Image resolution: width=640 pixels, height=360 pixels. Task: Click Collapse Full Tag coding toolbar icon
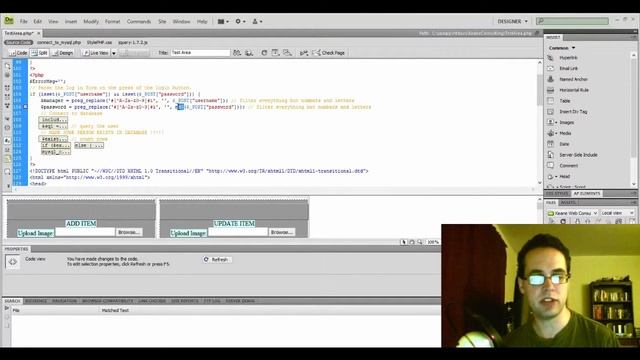7,88
